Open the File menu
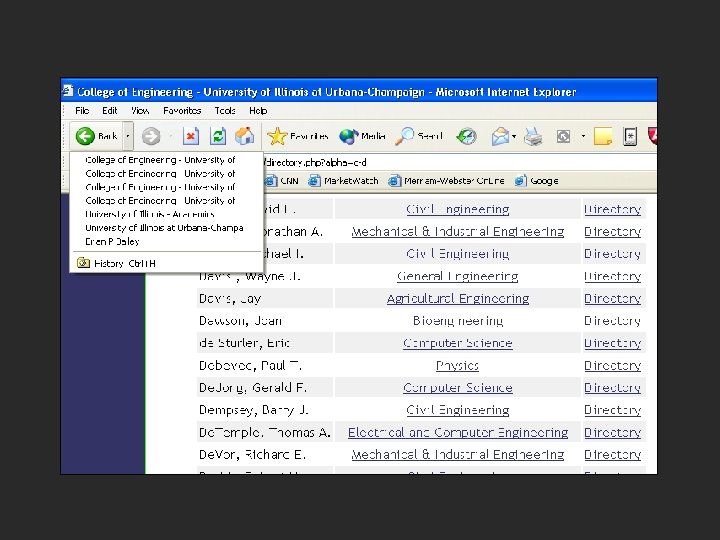 [82, 111]
